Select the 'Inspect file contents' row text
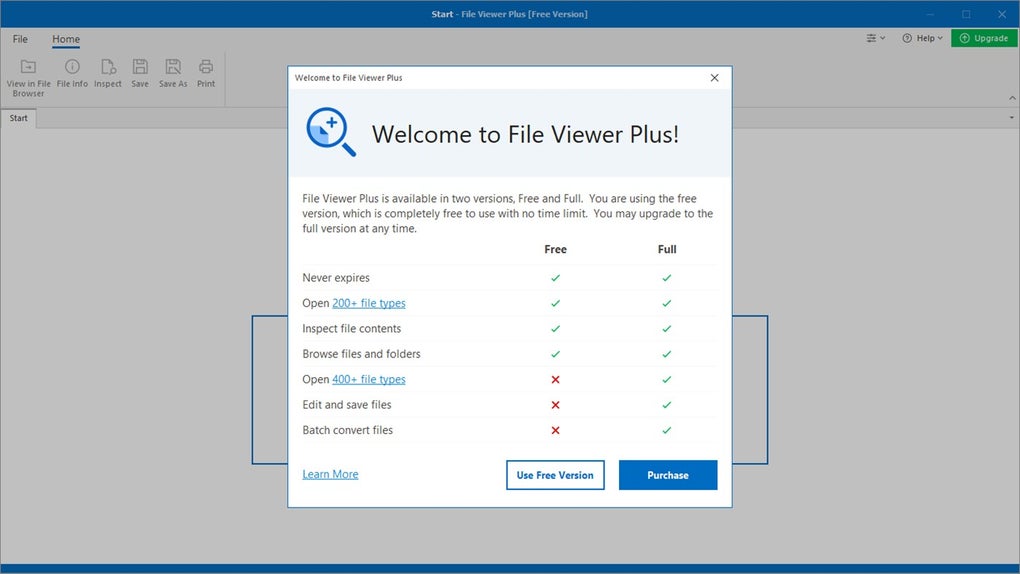 click(351, 329)
